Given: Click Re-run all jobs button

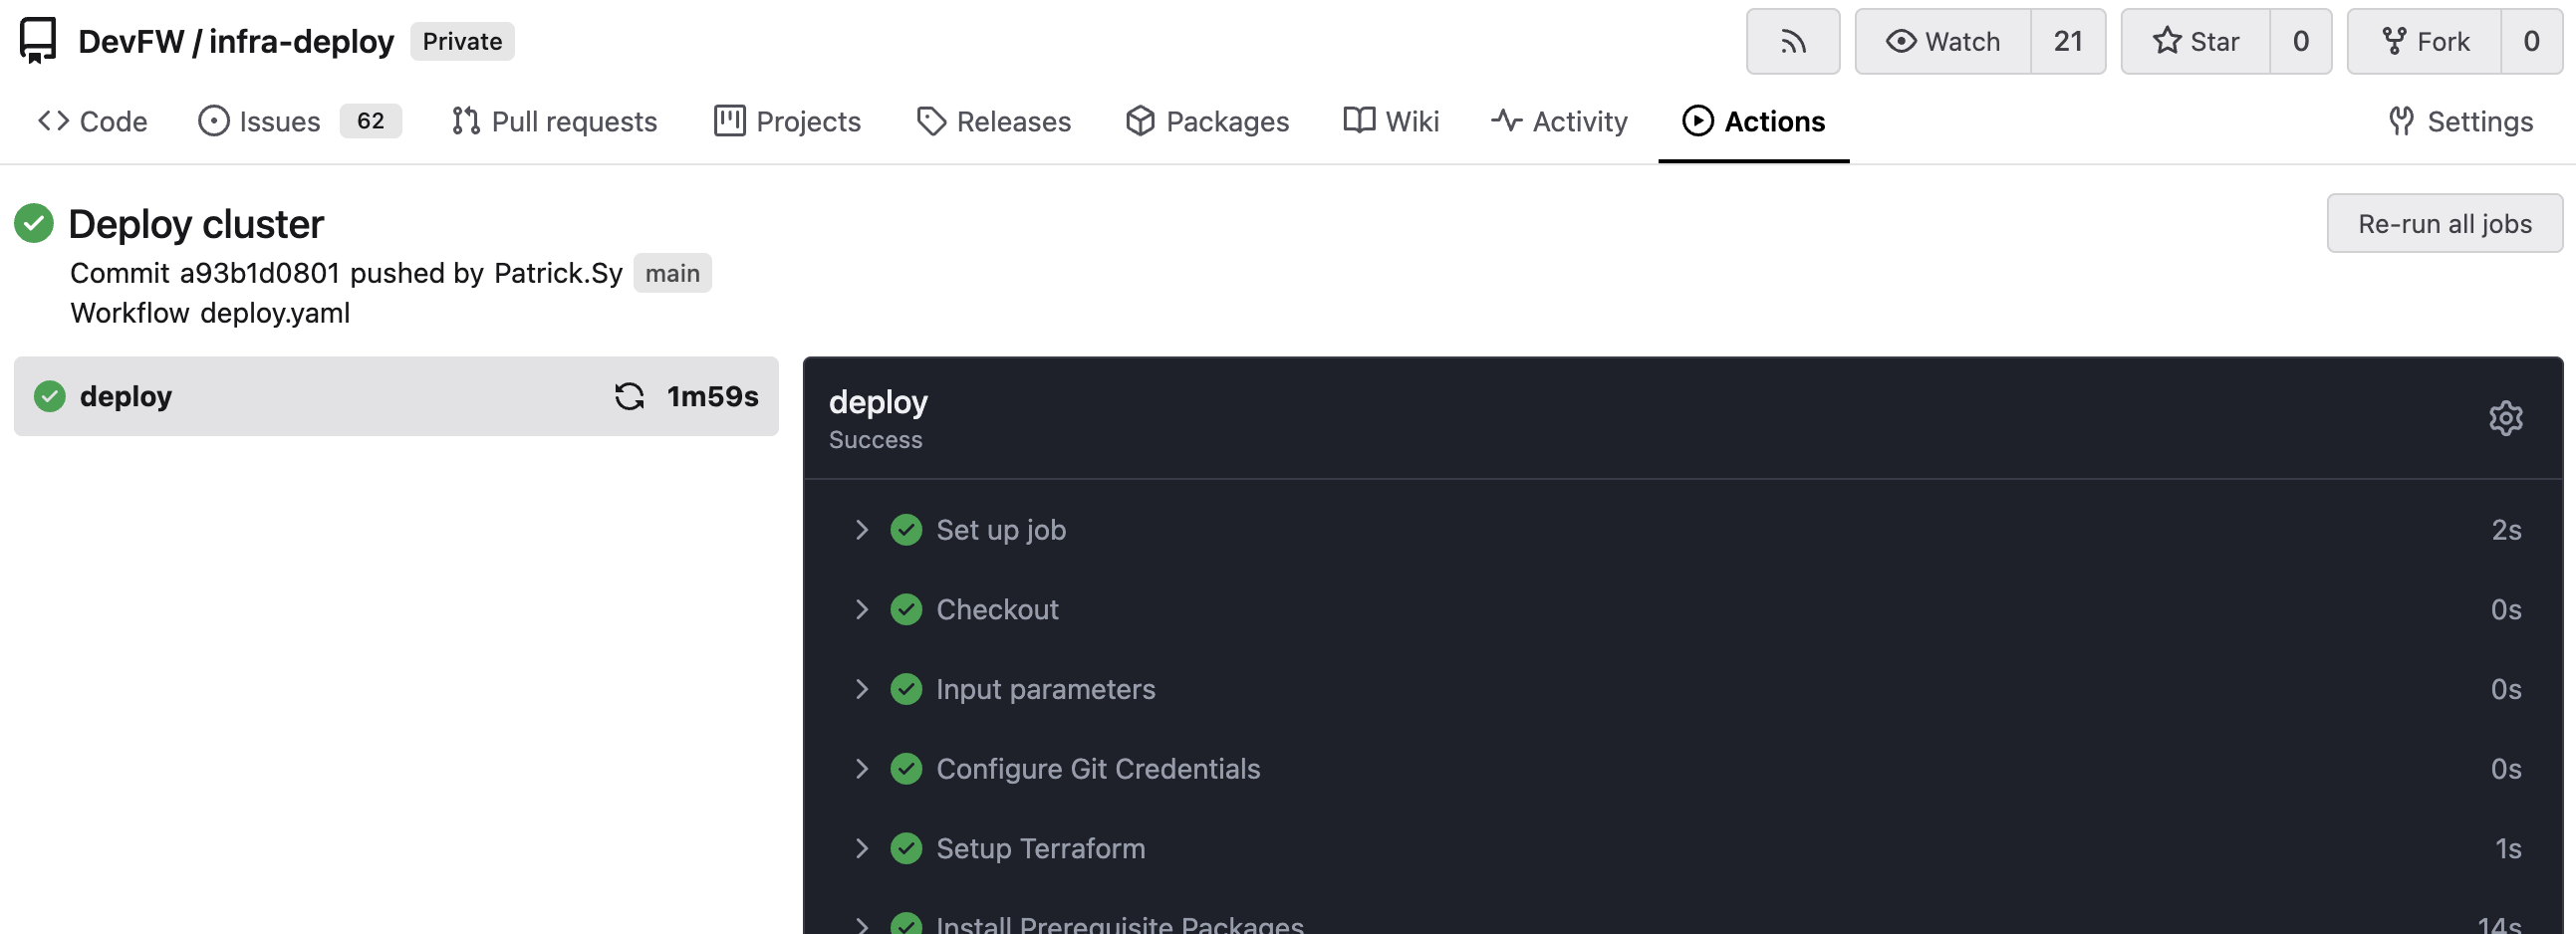Looking at the screenshot, I should coord(2444,223).
